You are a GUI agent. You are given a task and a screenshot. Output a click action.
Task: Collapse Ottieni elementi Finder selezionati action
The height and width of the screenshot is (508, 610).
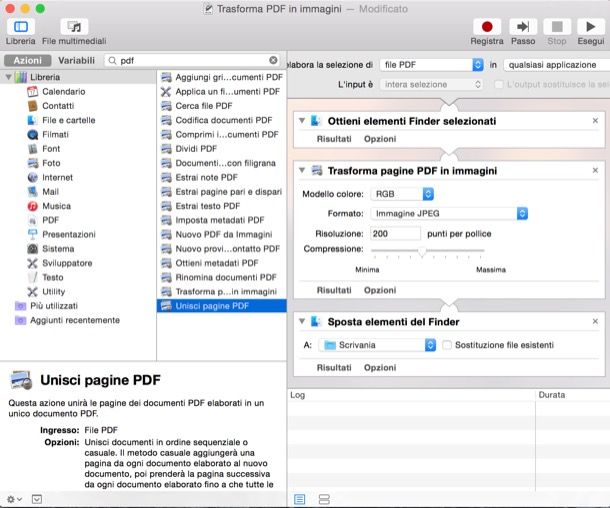point(302,121)
